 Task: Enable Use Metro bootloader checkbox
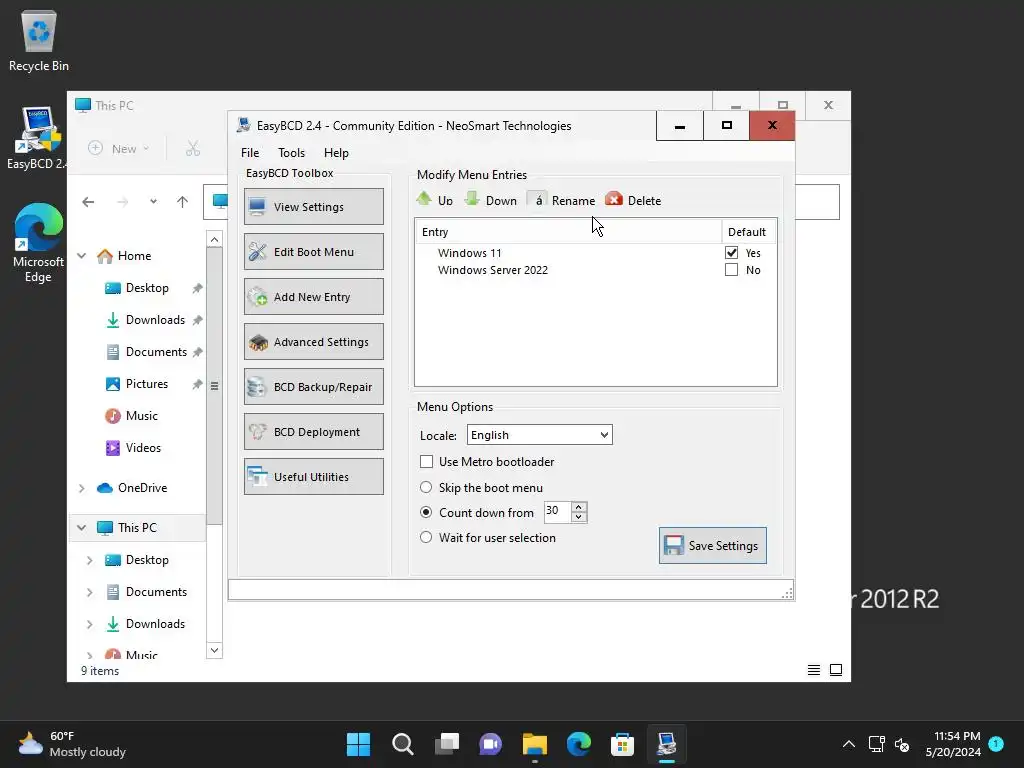426,462
